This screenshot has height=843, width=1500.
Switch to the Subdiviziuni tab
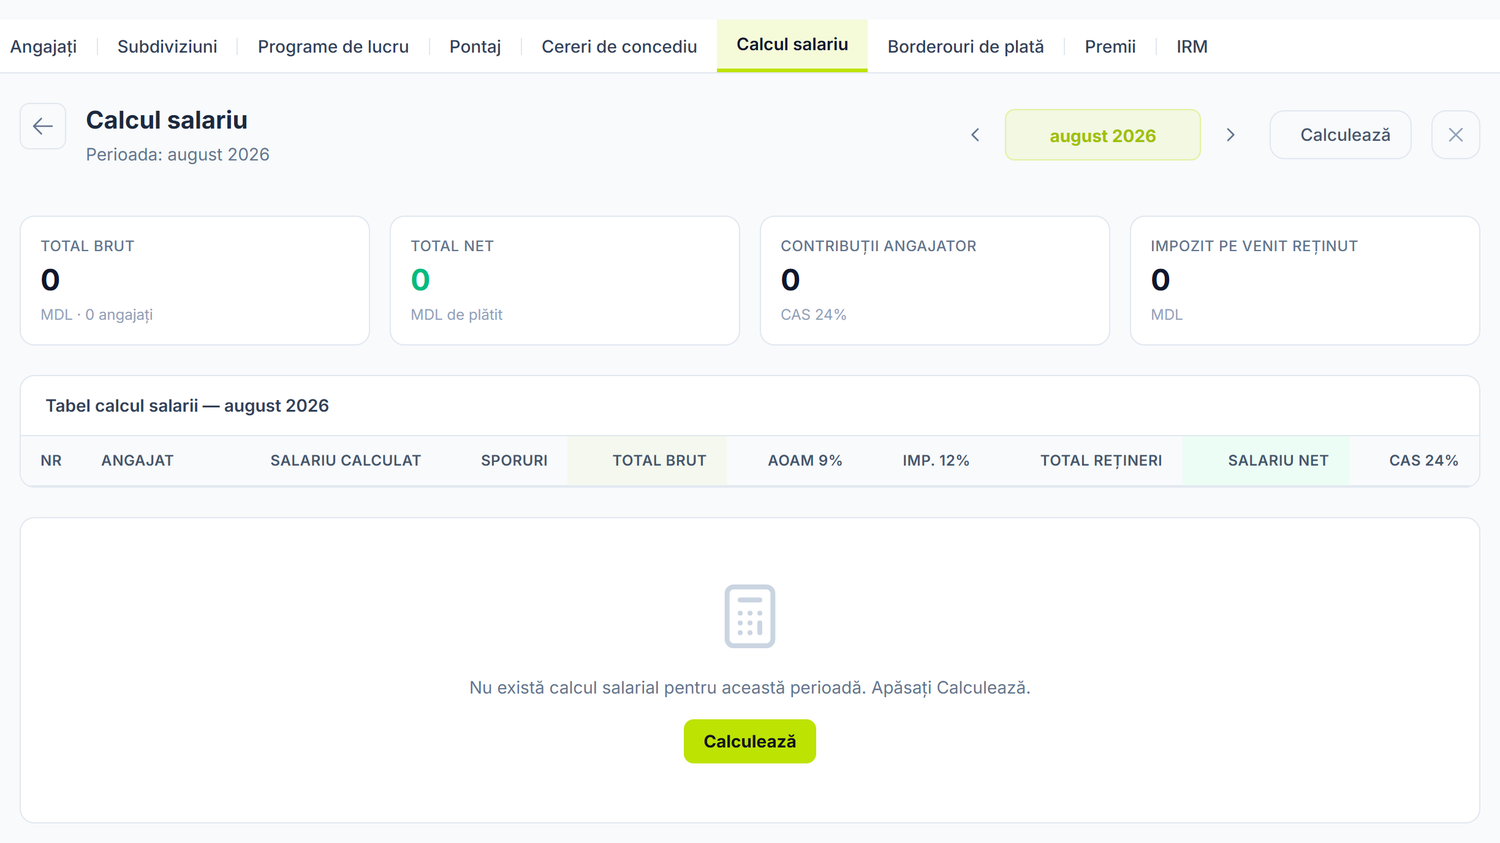pyautogui.click(x=167, y=47)
